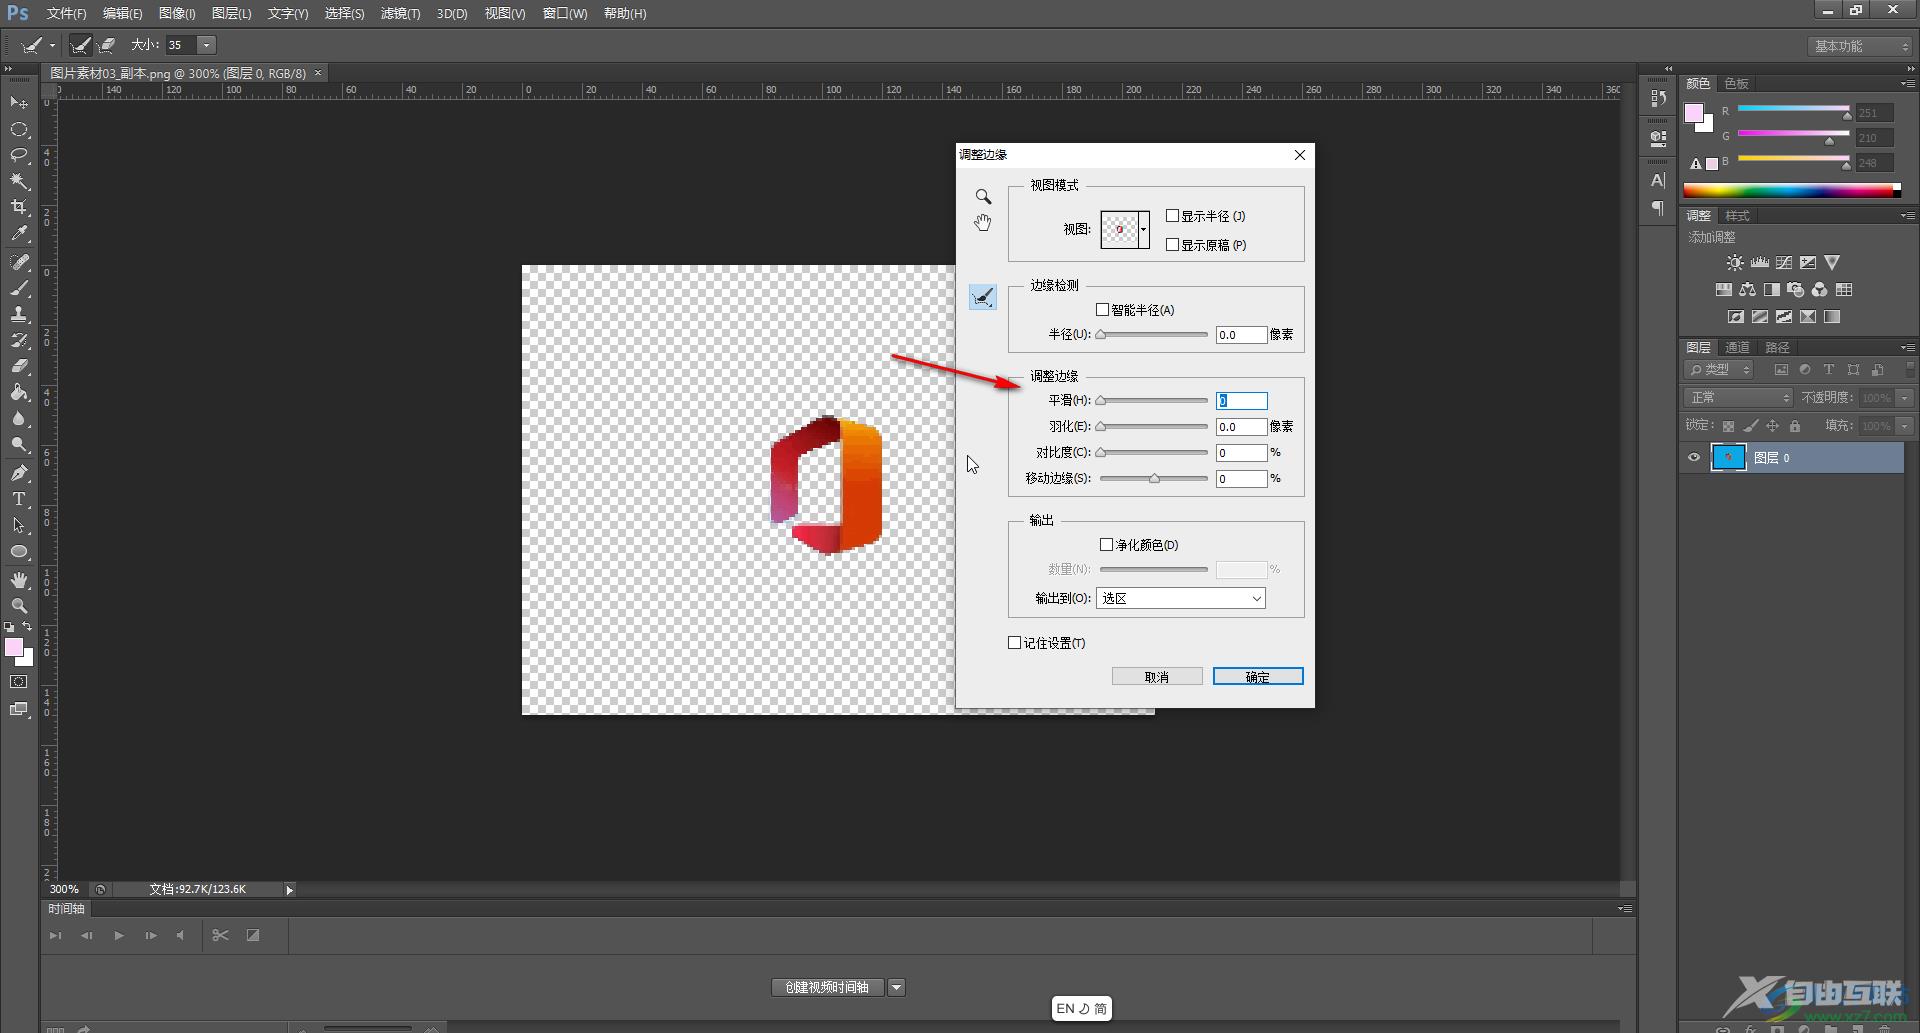This screenshot has height=1033, width=1920.
Task: Click the timeline play button
Action: click(x=119, y=936)
